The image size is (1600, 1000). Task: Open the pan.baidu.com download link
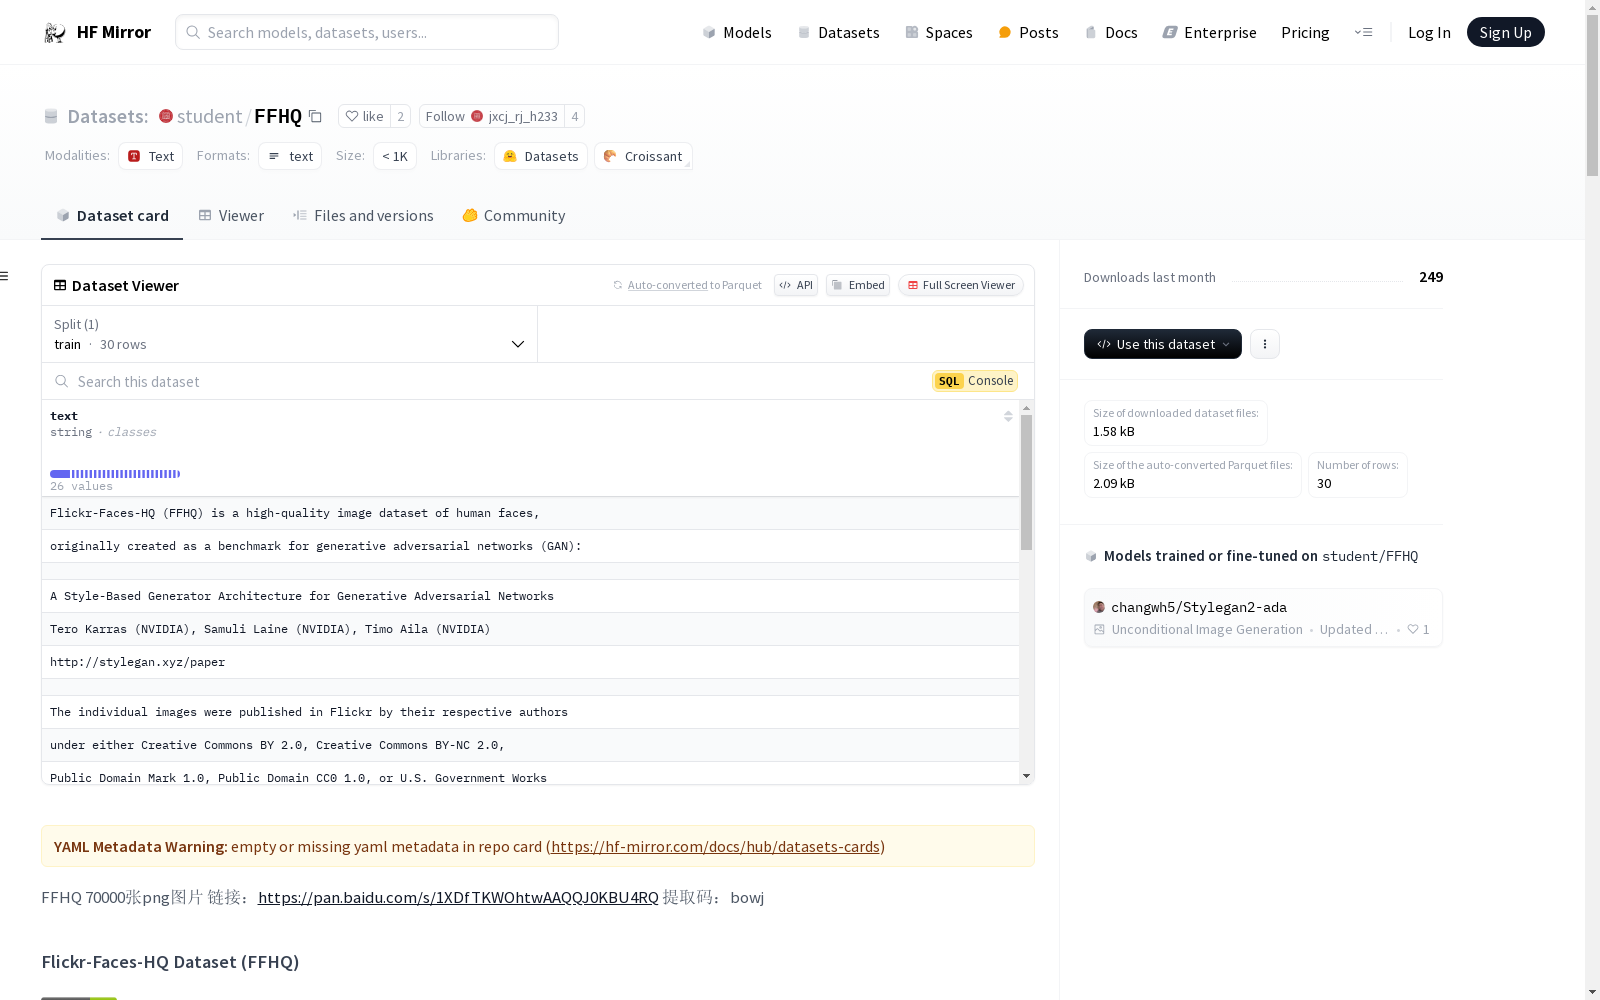coord(458,898)
